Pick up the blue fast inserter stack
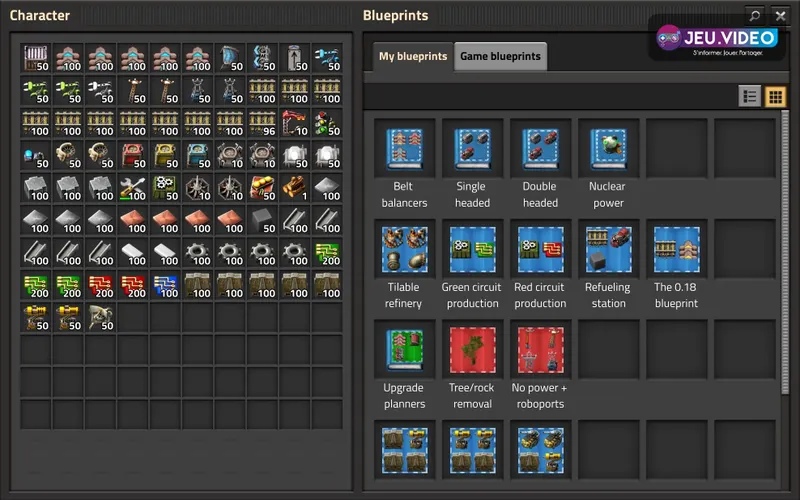 [x=327, y=59]
